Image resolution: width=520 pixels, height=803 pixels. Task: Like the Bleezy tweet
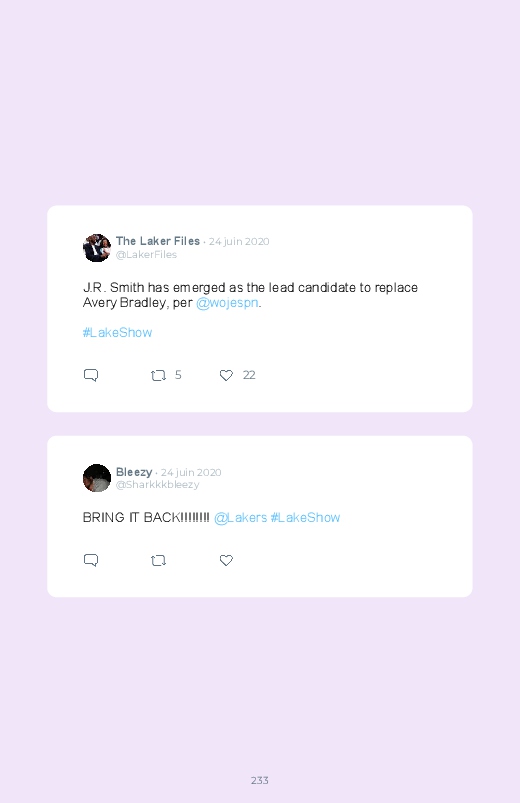(226, 560)
